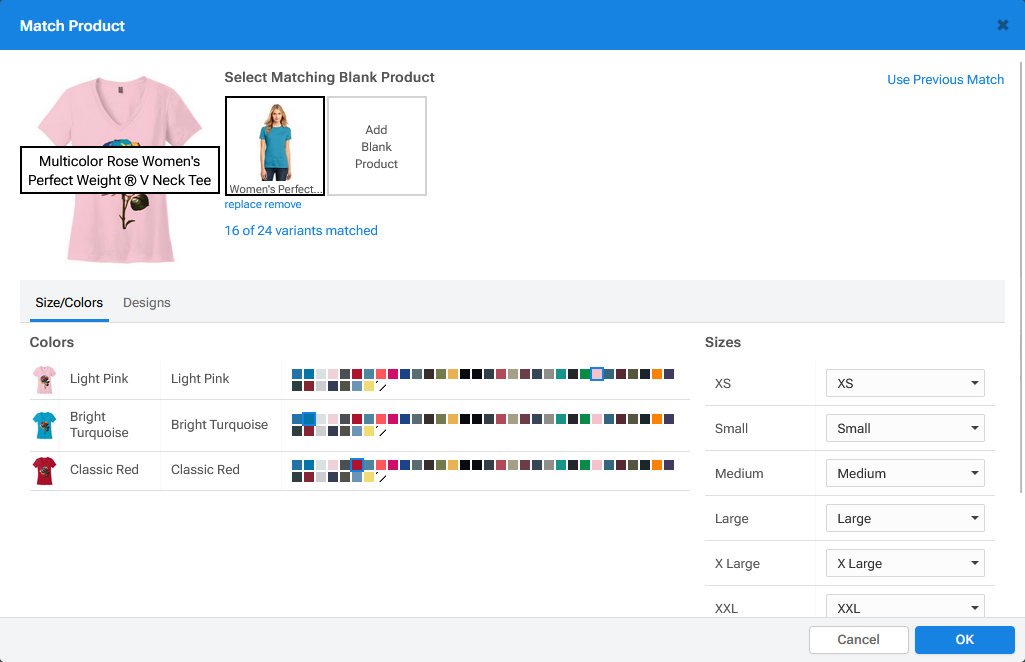The image size is (1025, 662).
Task: Select the Women's Perfect blank product thumbnail
Action: tap(275, 146)
